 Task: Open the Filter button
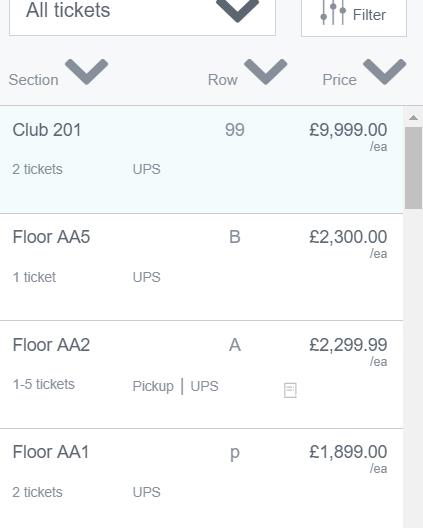click(x=354, y=17)
